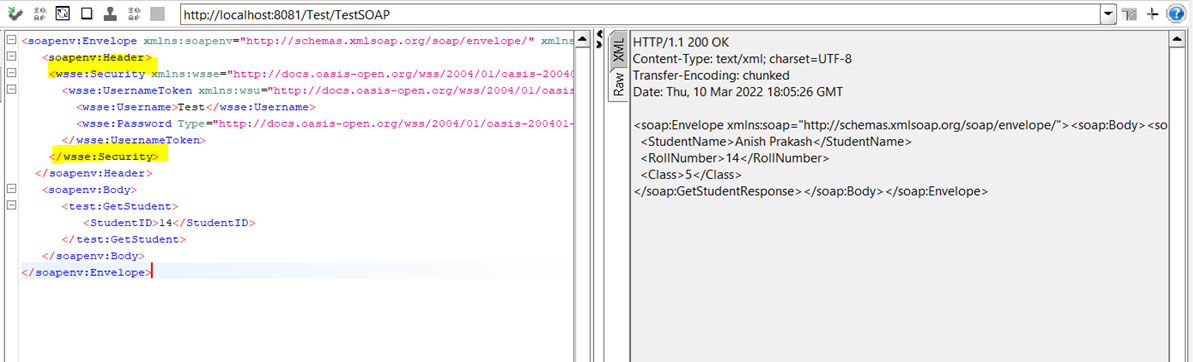Click the wsse:Password Type line
Viewport: 1193px width, 362px height.
pos(326,123)
